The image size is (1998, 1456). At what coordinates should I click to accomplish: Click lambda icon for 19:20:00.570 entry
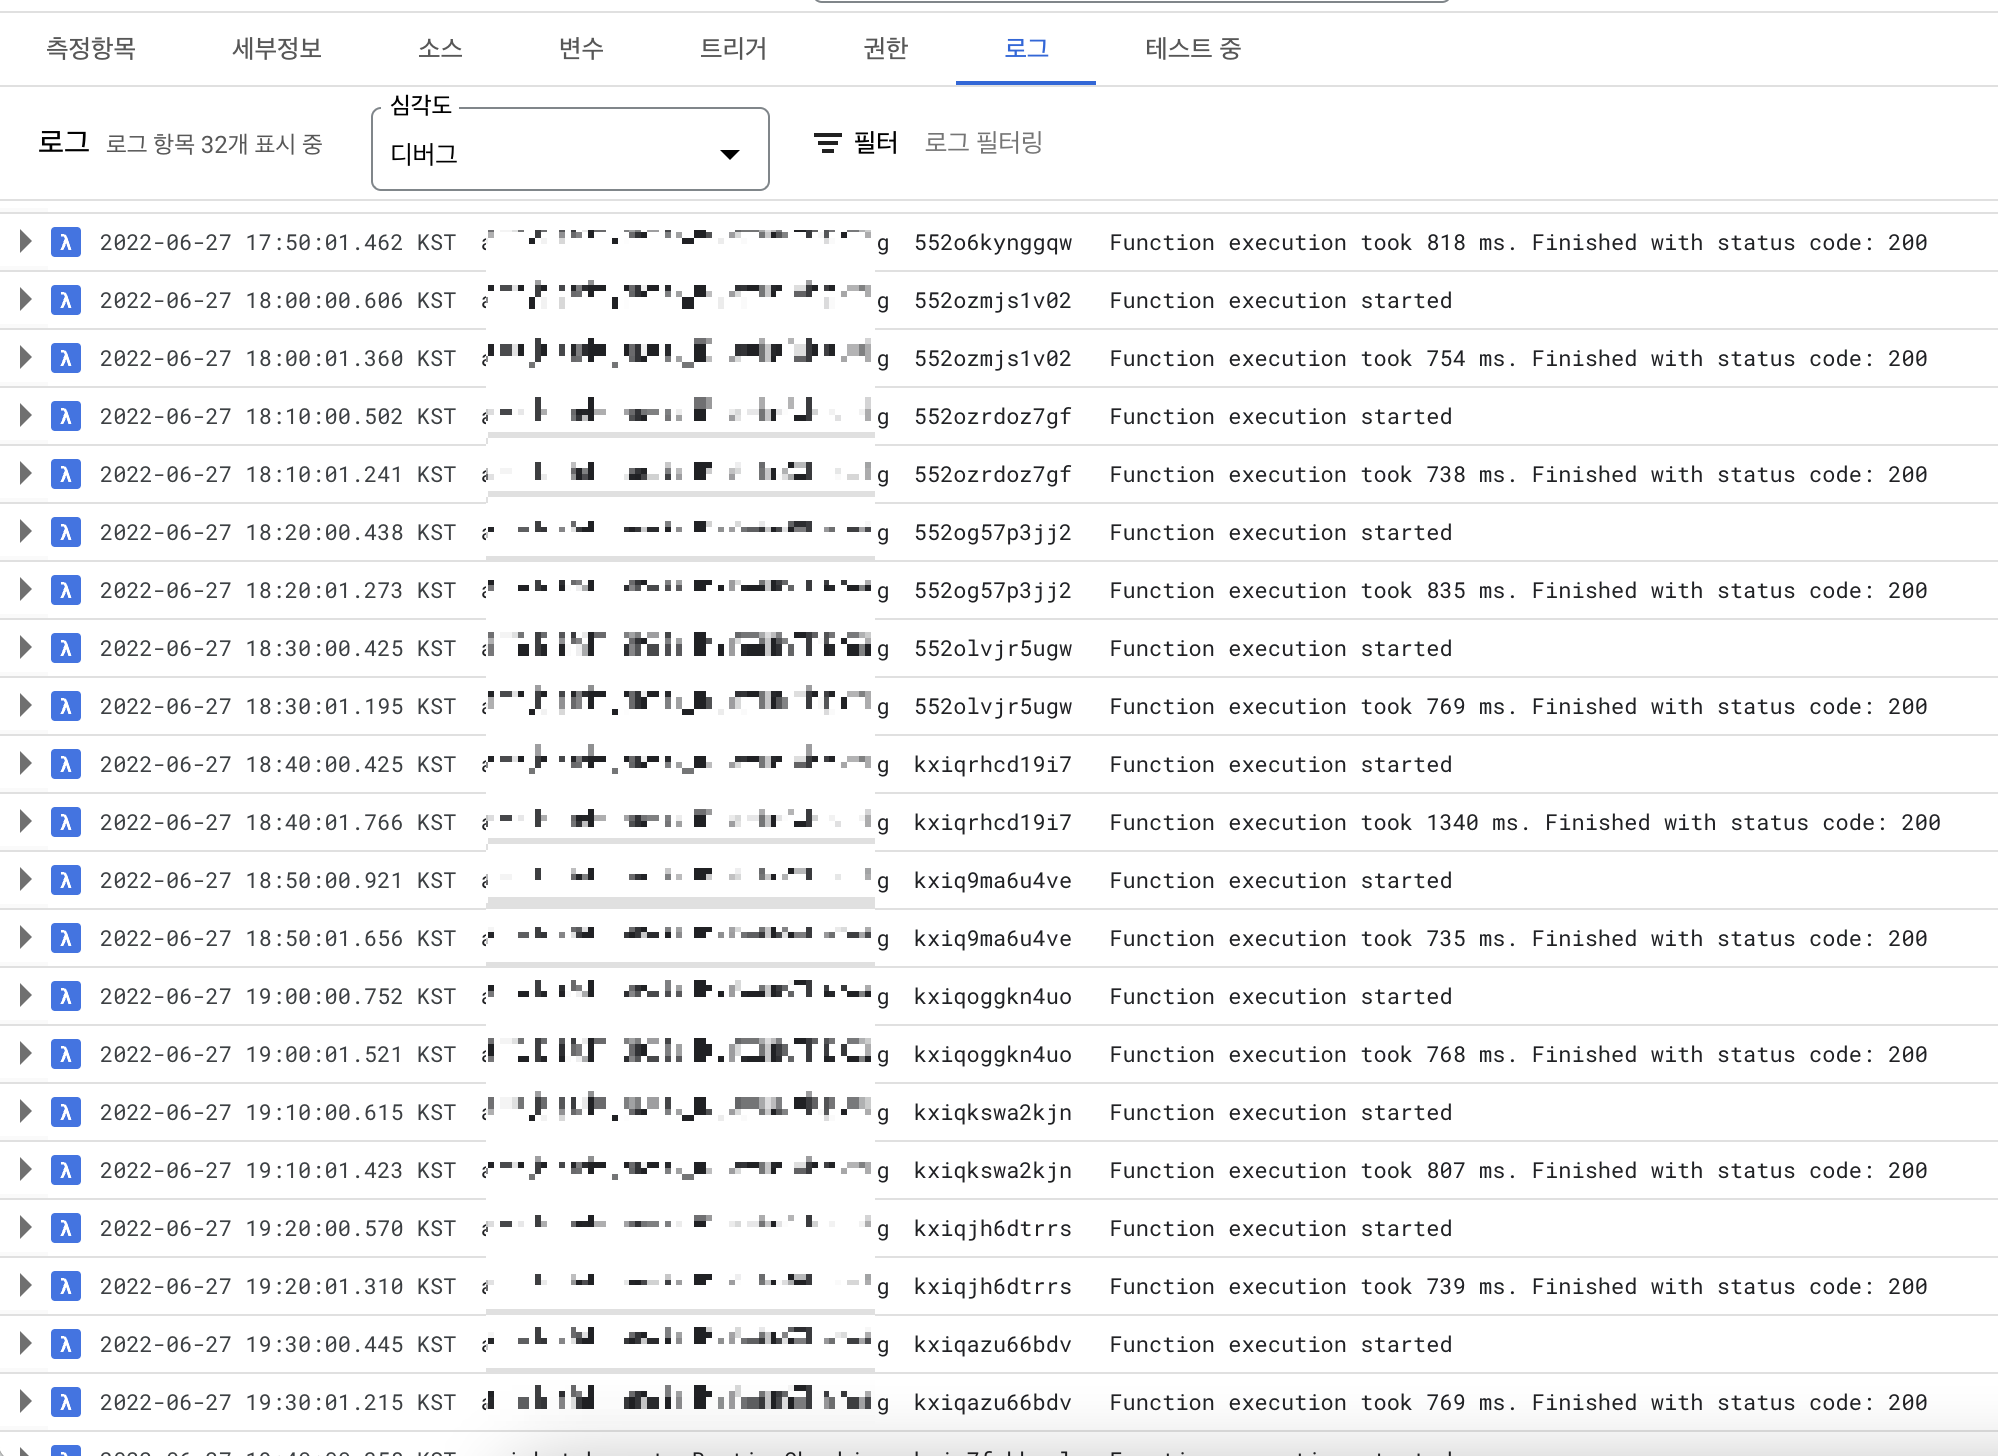point(66,1228)
